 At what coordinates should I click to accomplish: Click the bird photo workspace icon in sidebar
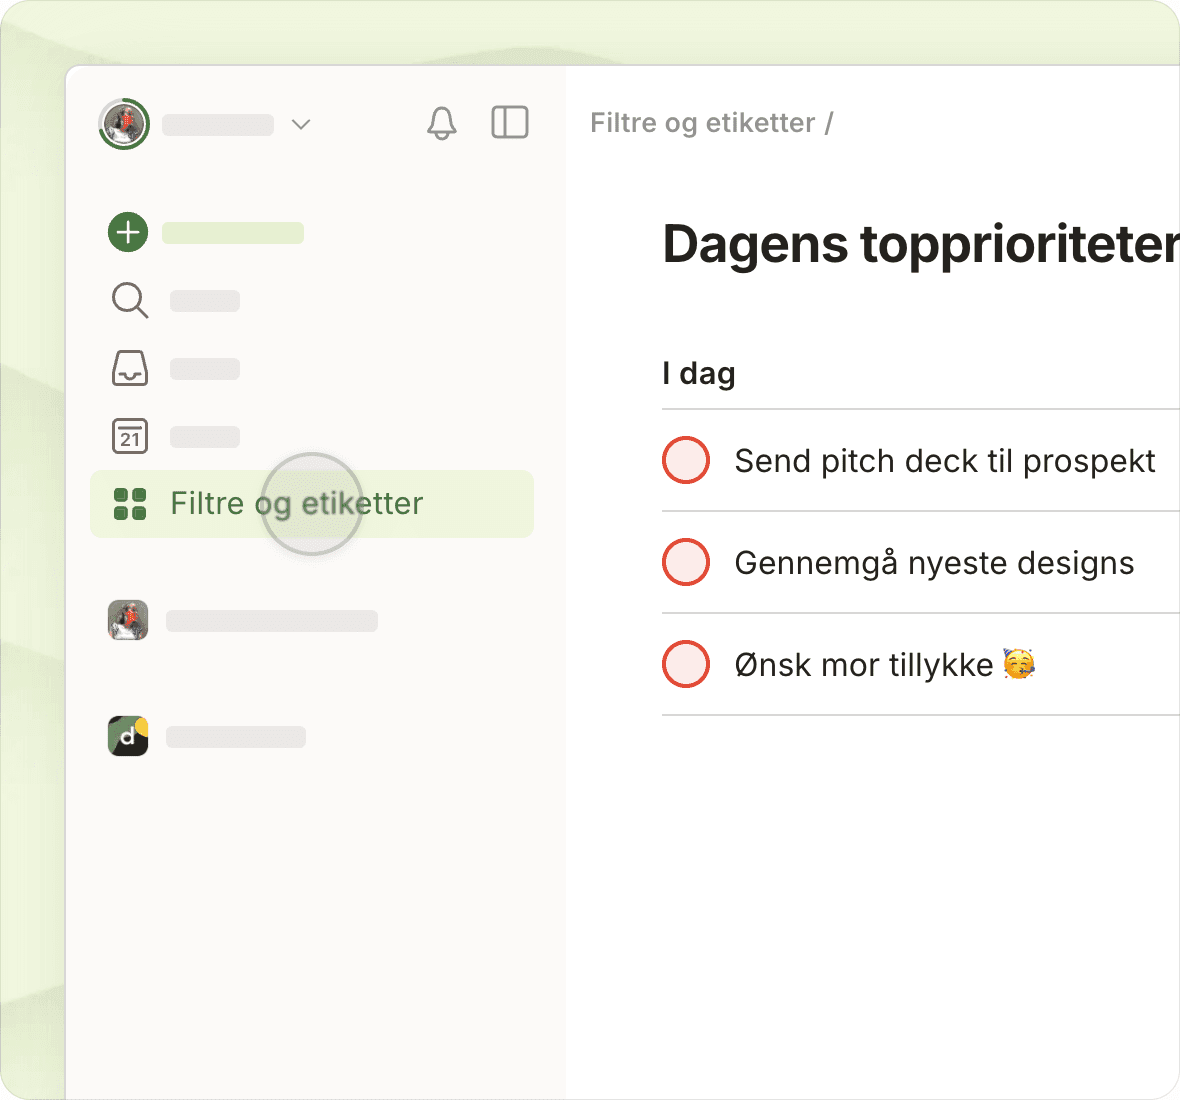(128, 620)
